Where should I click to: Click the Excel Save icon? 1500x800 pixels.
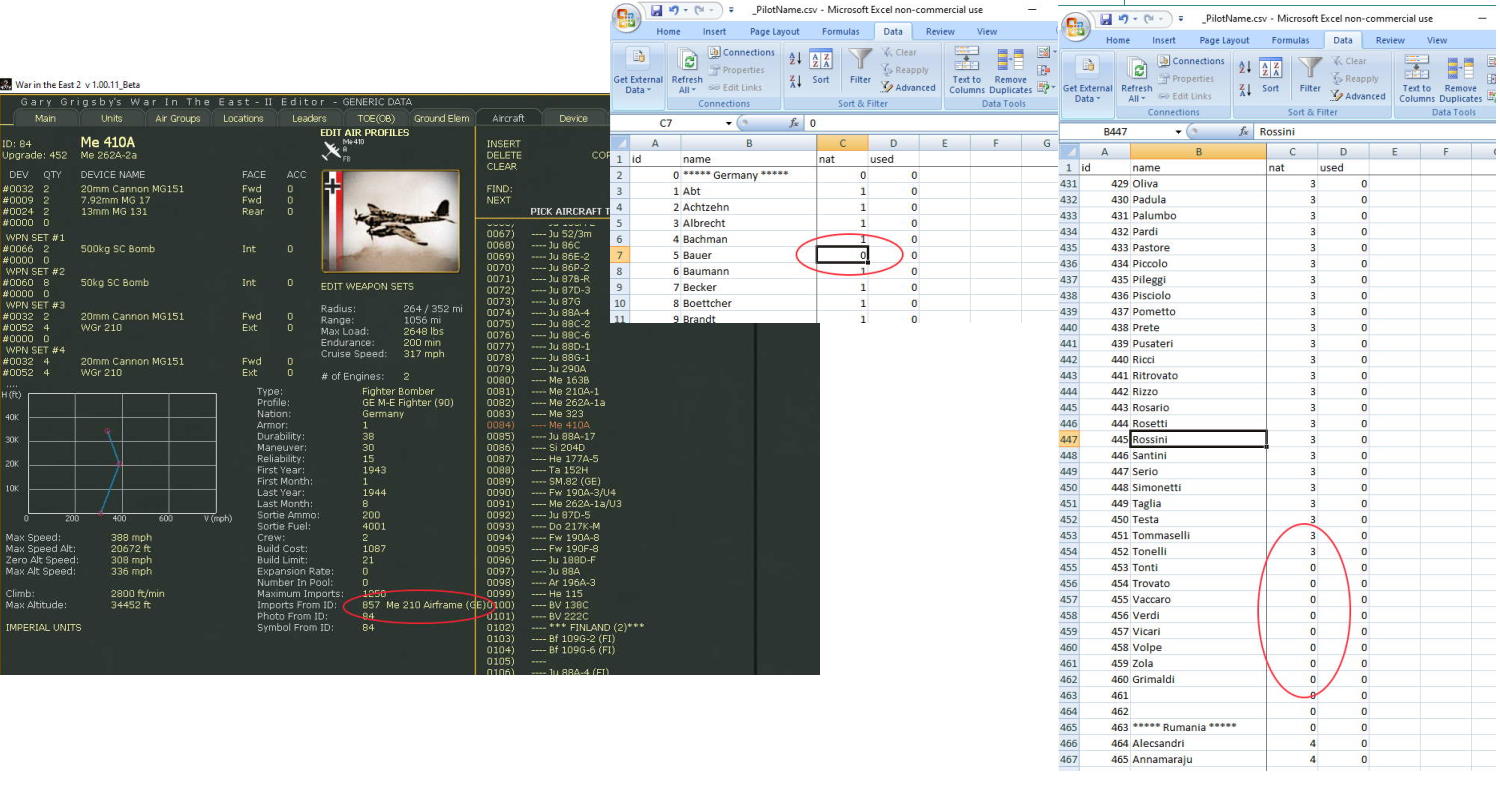(658, 9)
